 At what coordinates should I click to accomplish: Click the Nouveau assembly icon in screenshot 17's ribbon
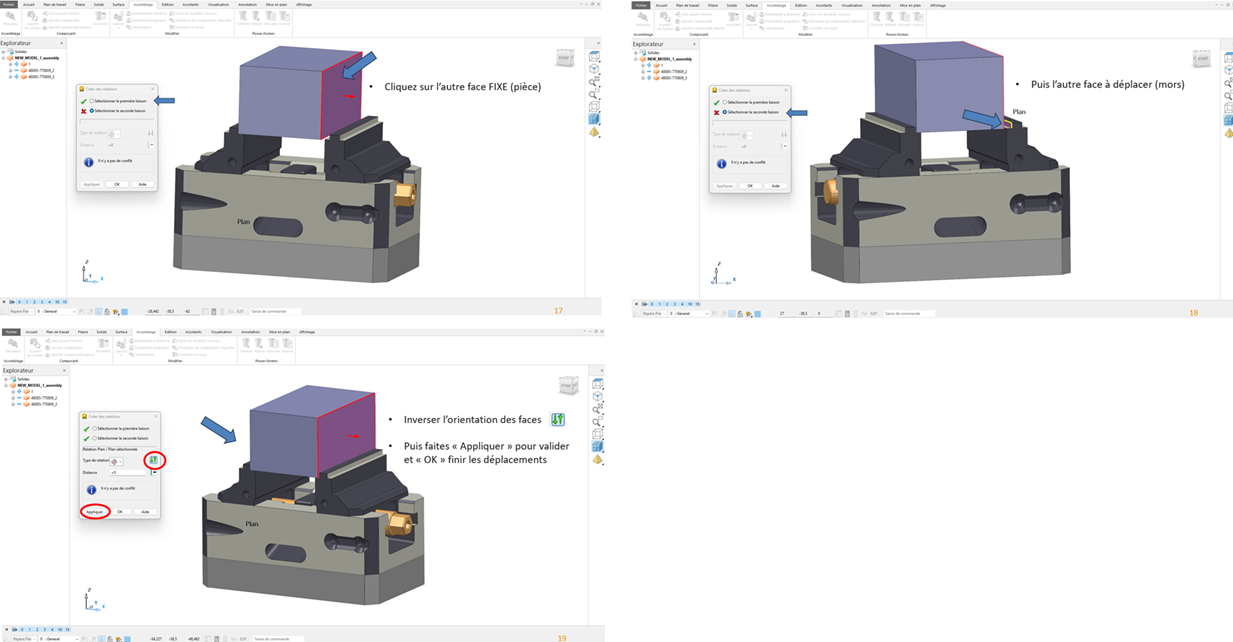[x=11, y=17]
